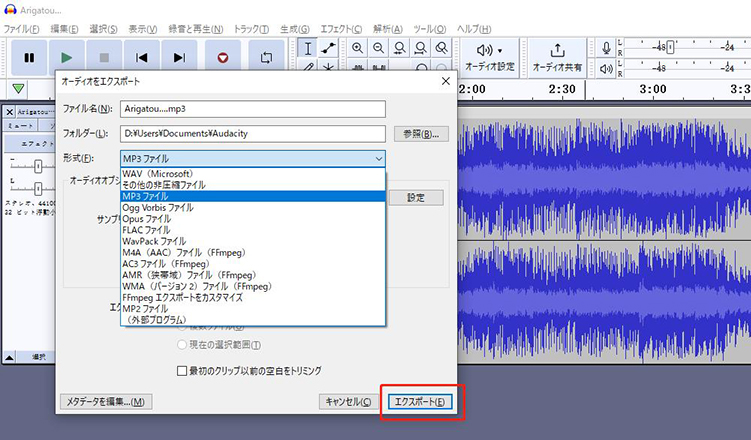The width and height of the screenshot is (751, 440).
Task: Close the Arigatou track with X
Action: 9,112
